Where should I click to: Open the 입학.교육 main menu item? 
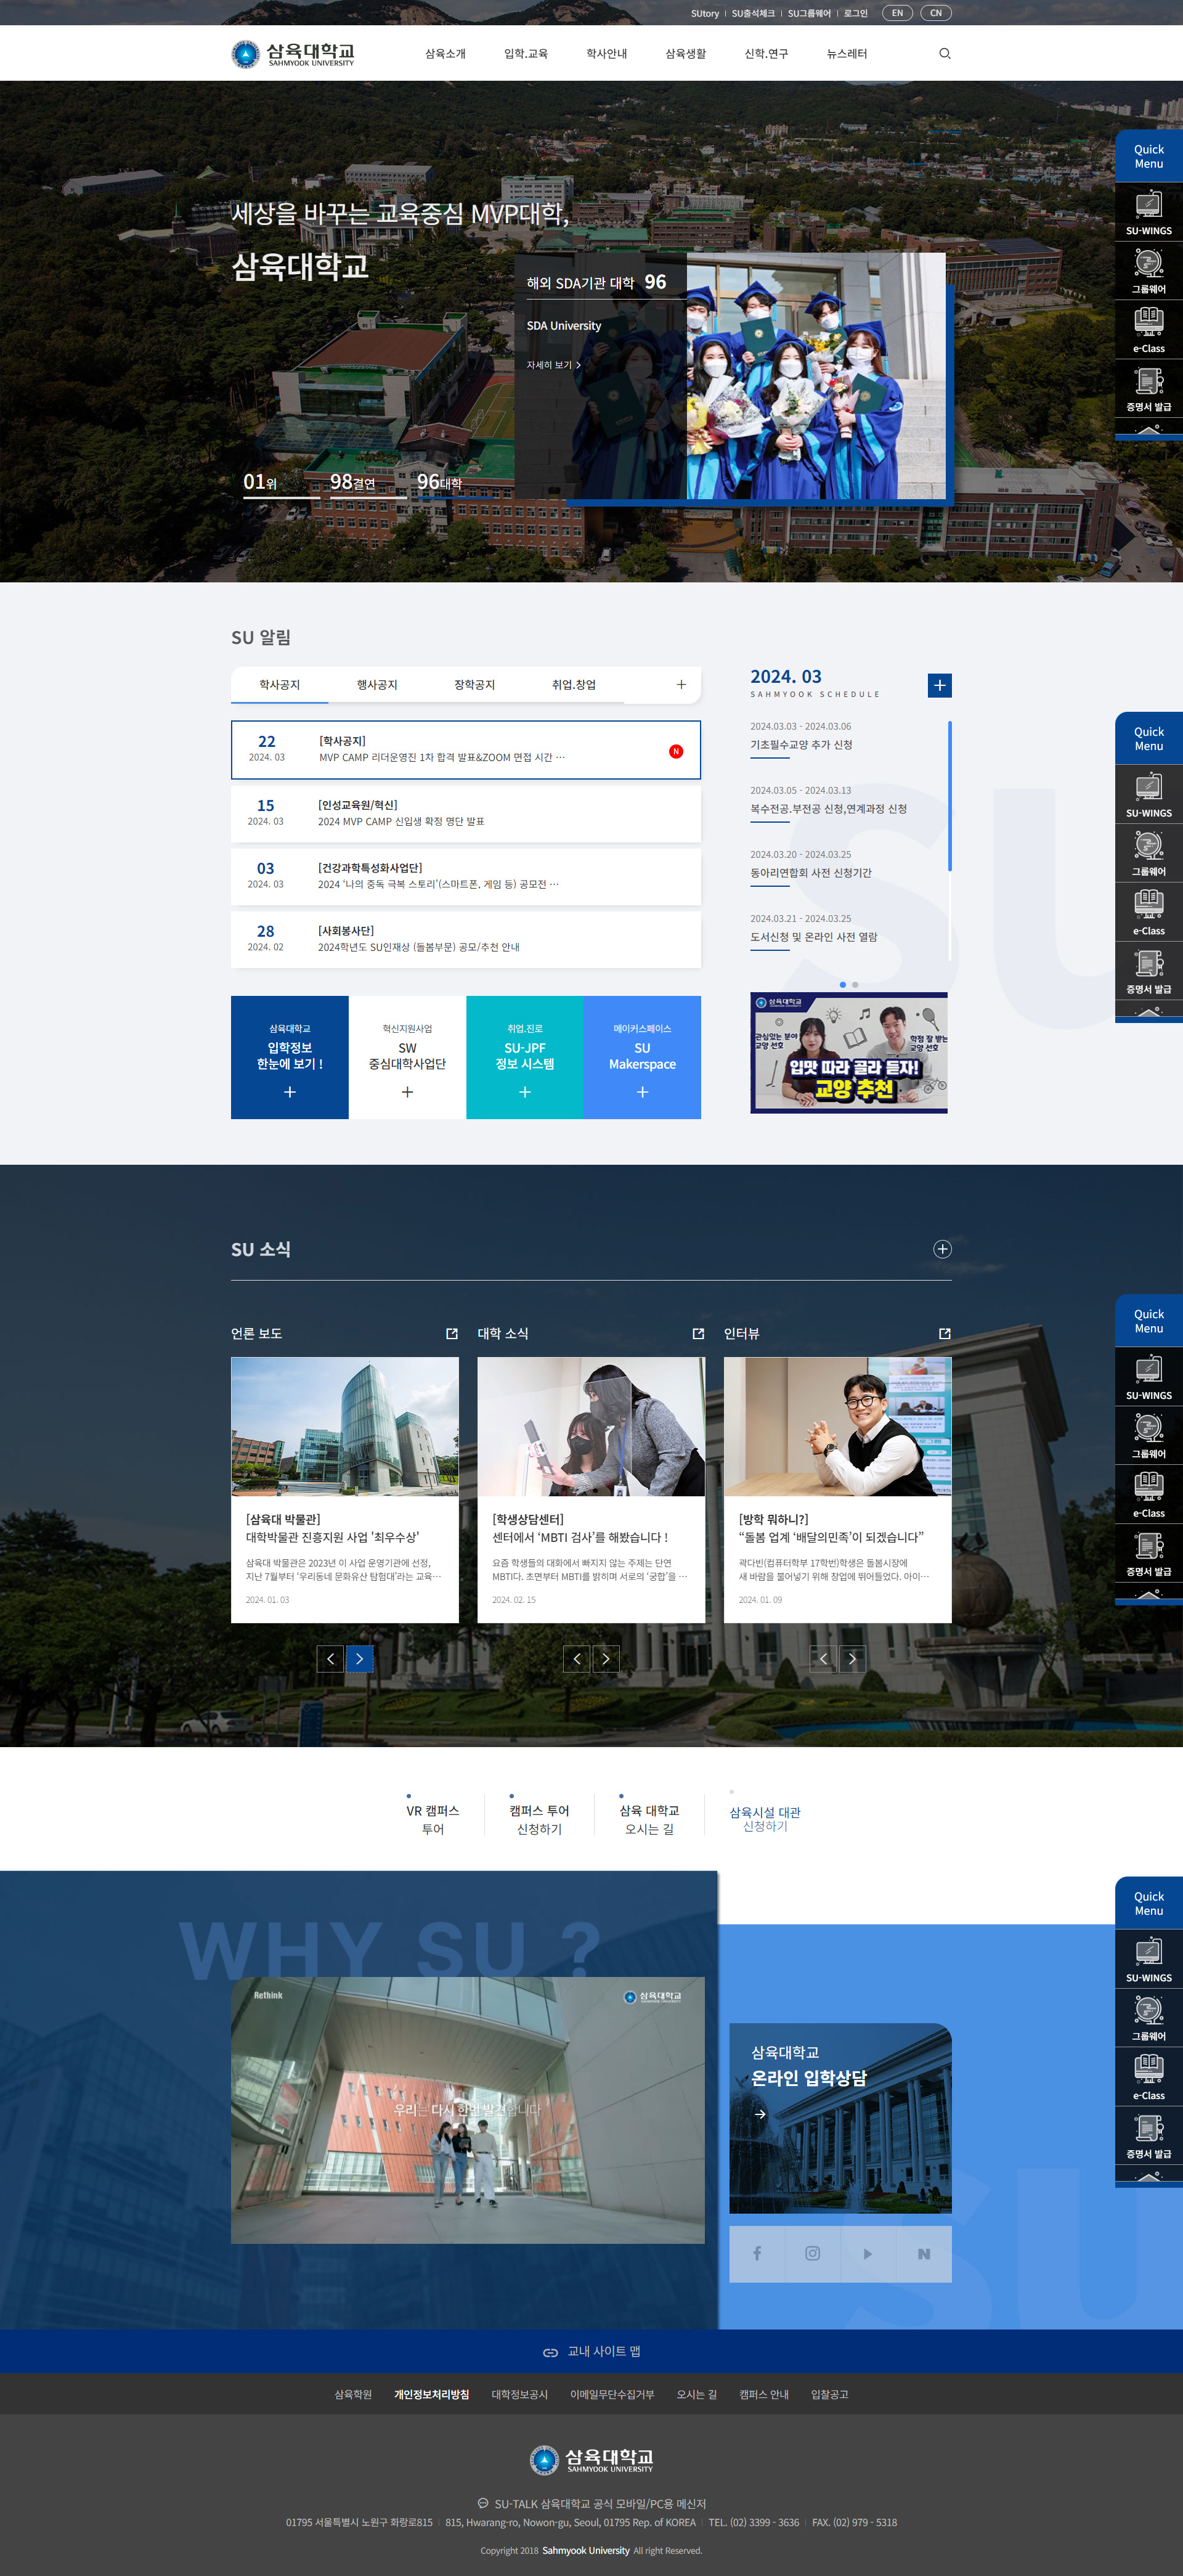coord(525,54)
